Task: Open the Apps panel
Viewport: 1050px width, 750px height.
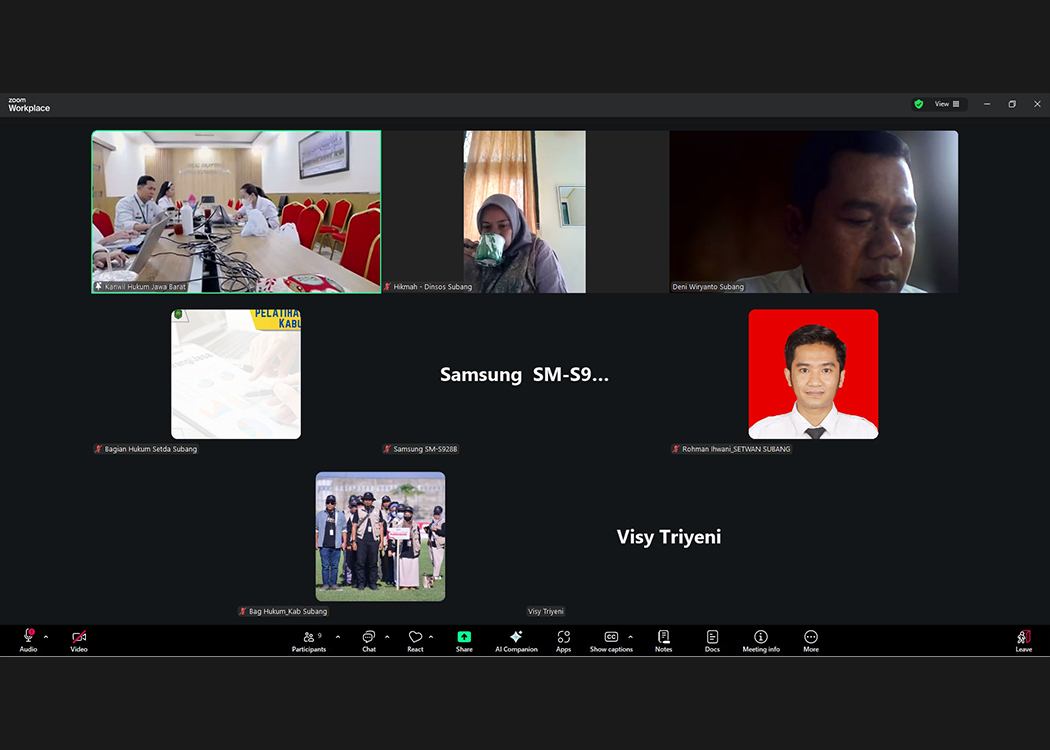Action: point(564,640)
